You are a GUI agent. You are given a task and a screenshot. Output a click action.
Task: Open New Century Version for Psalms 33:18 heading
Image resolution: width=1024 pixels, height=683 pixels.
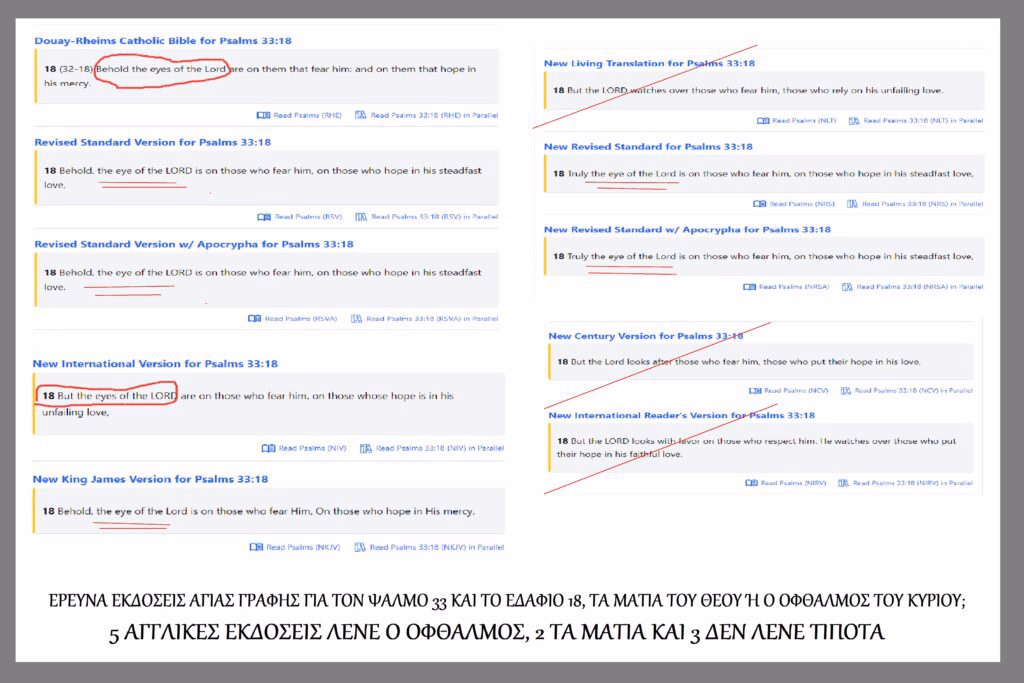[x=645, y=336]
